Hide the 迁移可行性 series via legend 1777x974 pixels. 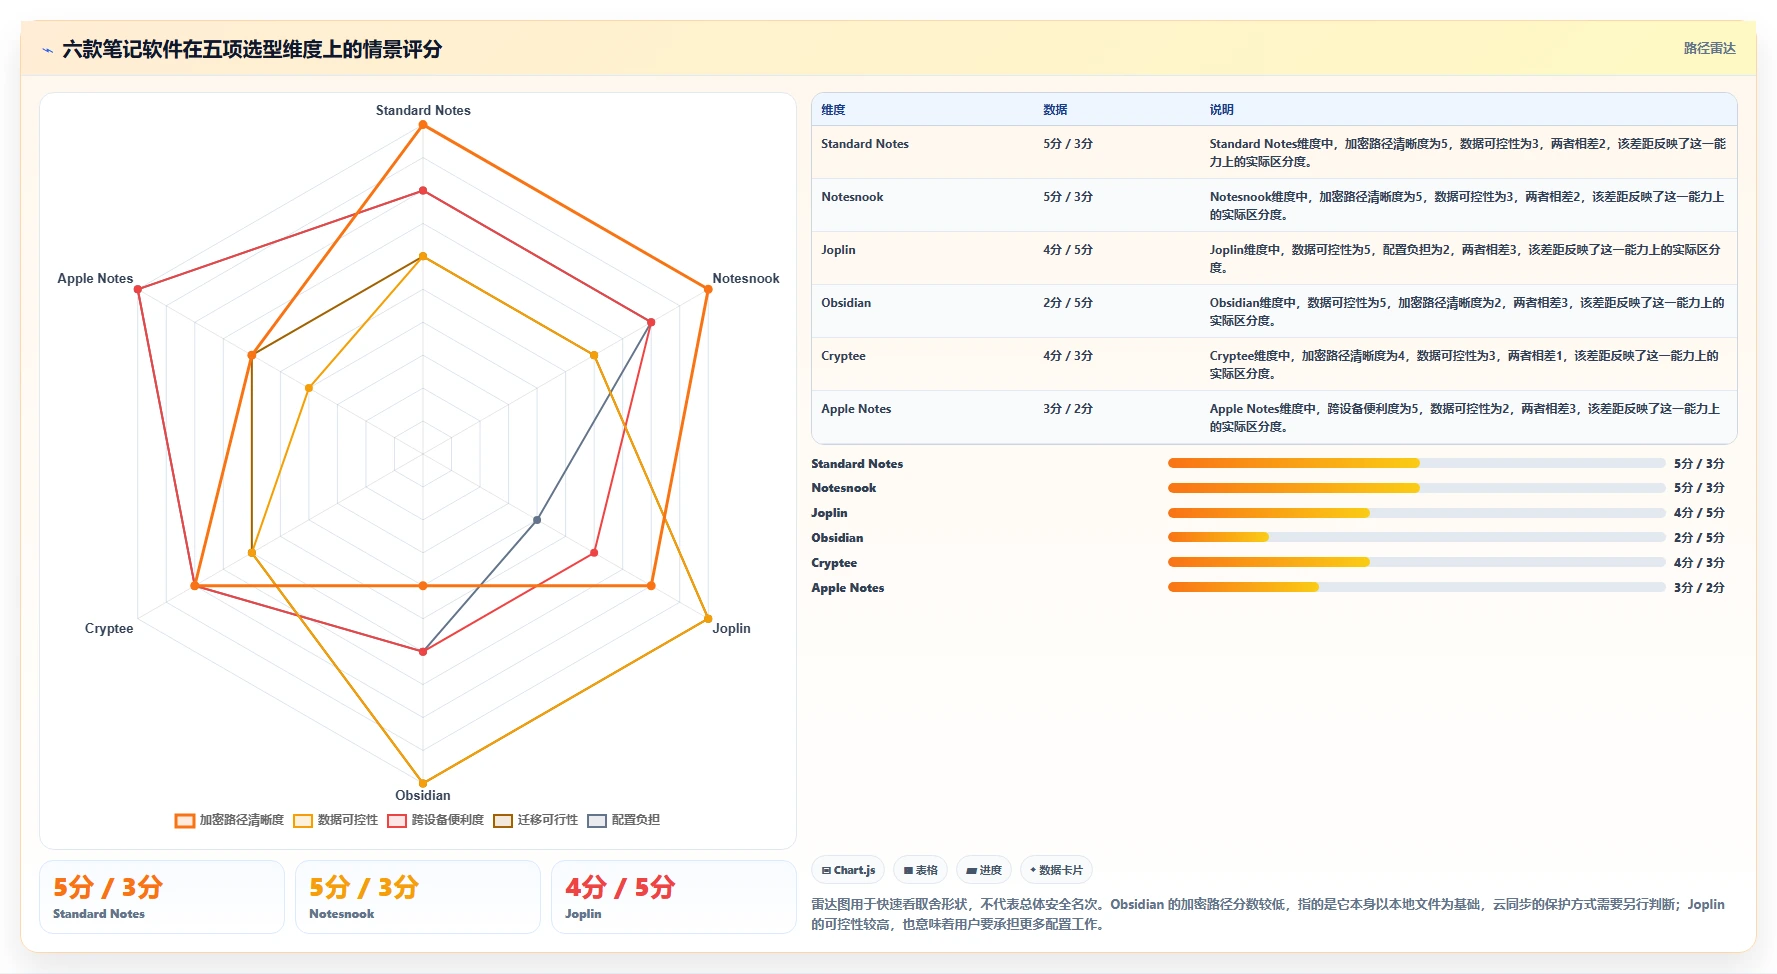(x=503, y=821)
